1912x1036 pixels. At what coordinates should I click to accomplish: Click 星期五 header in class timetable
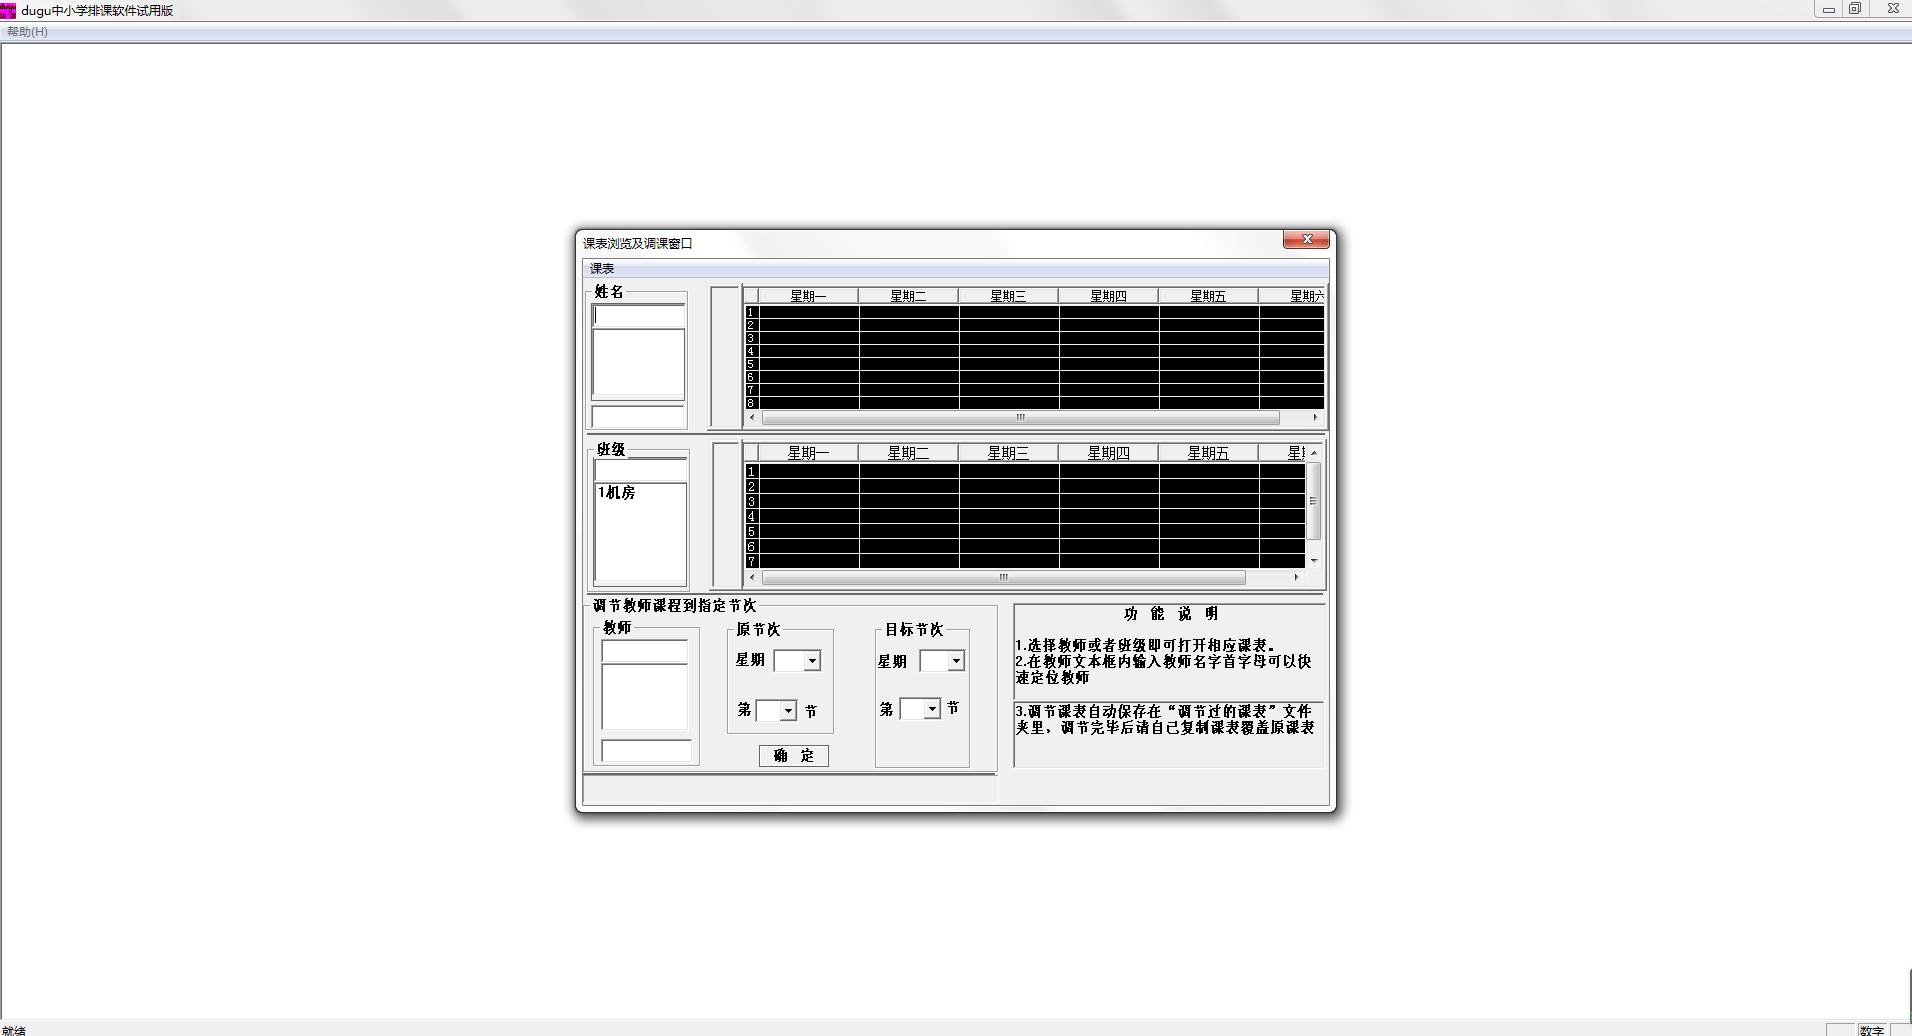click(1208, 453)
